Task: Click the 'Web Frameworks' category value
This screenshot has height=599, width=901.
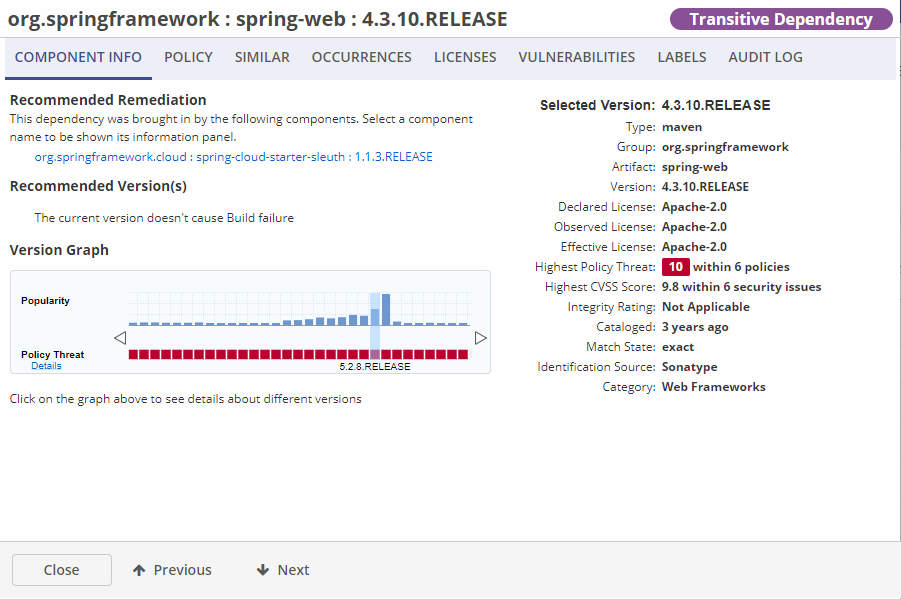Action: [714, 387]
